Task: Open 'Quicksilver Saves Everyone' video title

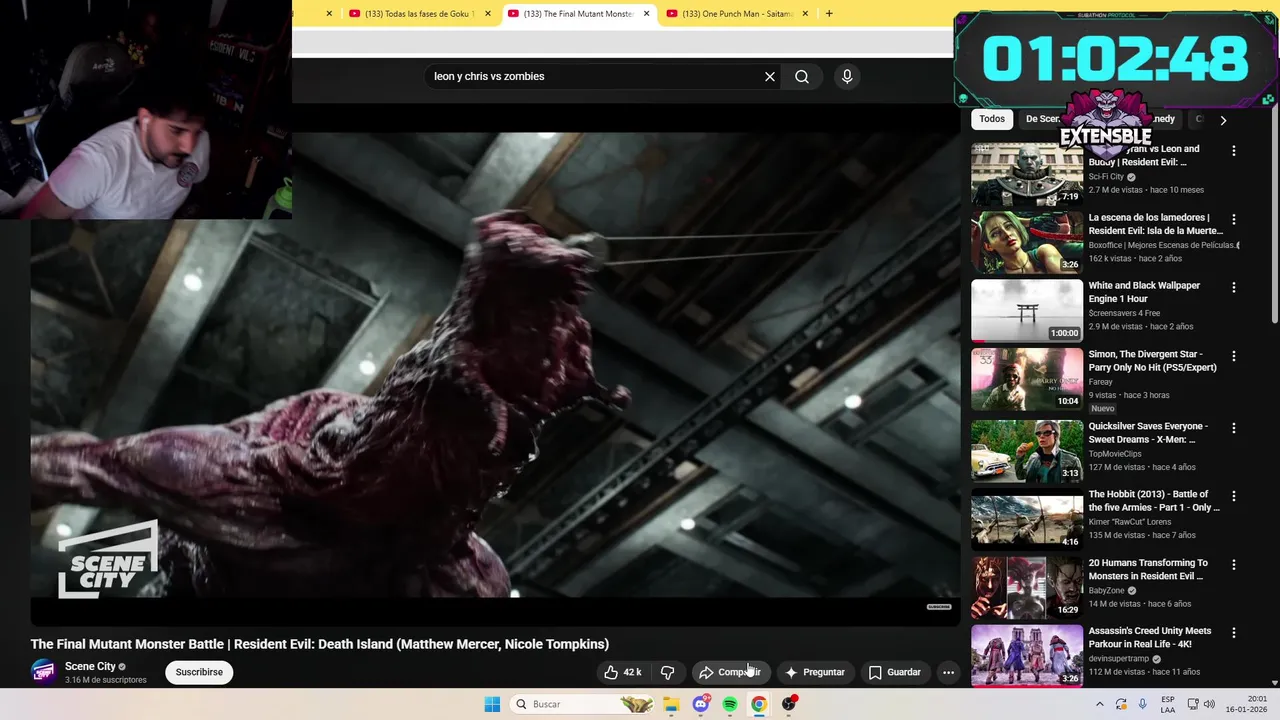Action: point(1148,433)
